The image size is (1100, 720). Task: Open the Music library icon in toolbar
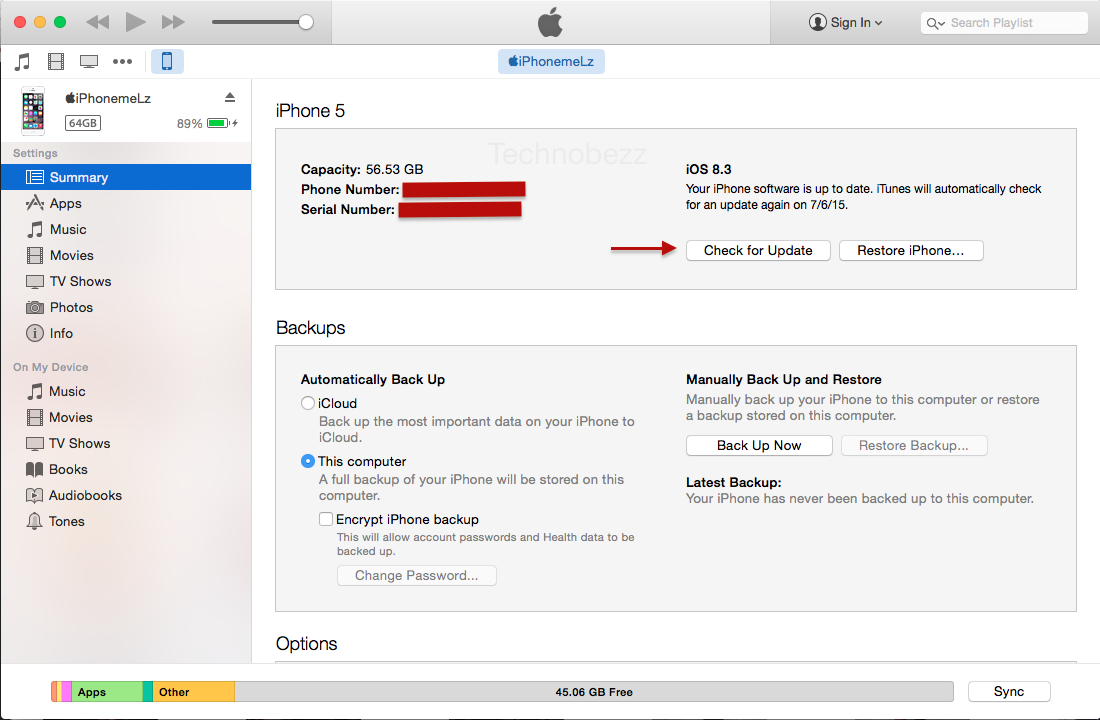pyautogui.click(x=22, y=62)
